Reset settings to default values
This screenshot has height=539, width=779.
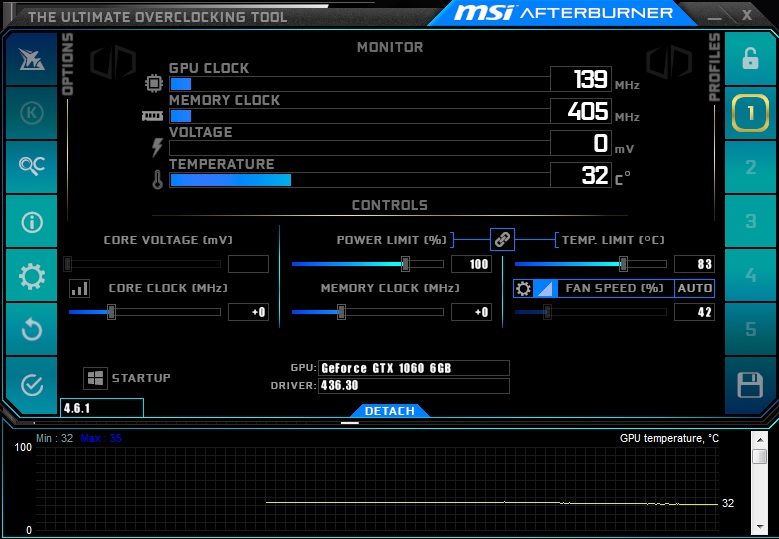(x=31, y=329)
